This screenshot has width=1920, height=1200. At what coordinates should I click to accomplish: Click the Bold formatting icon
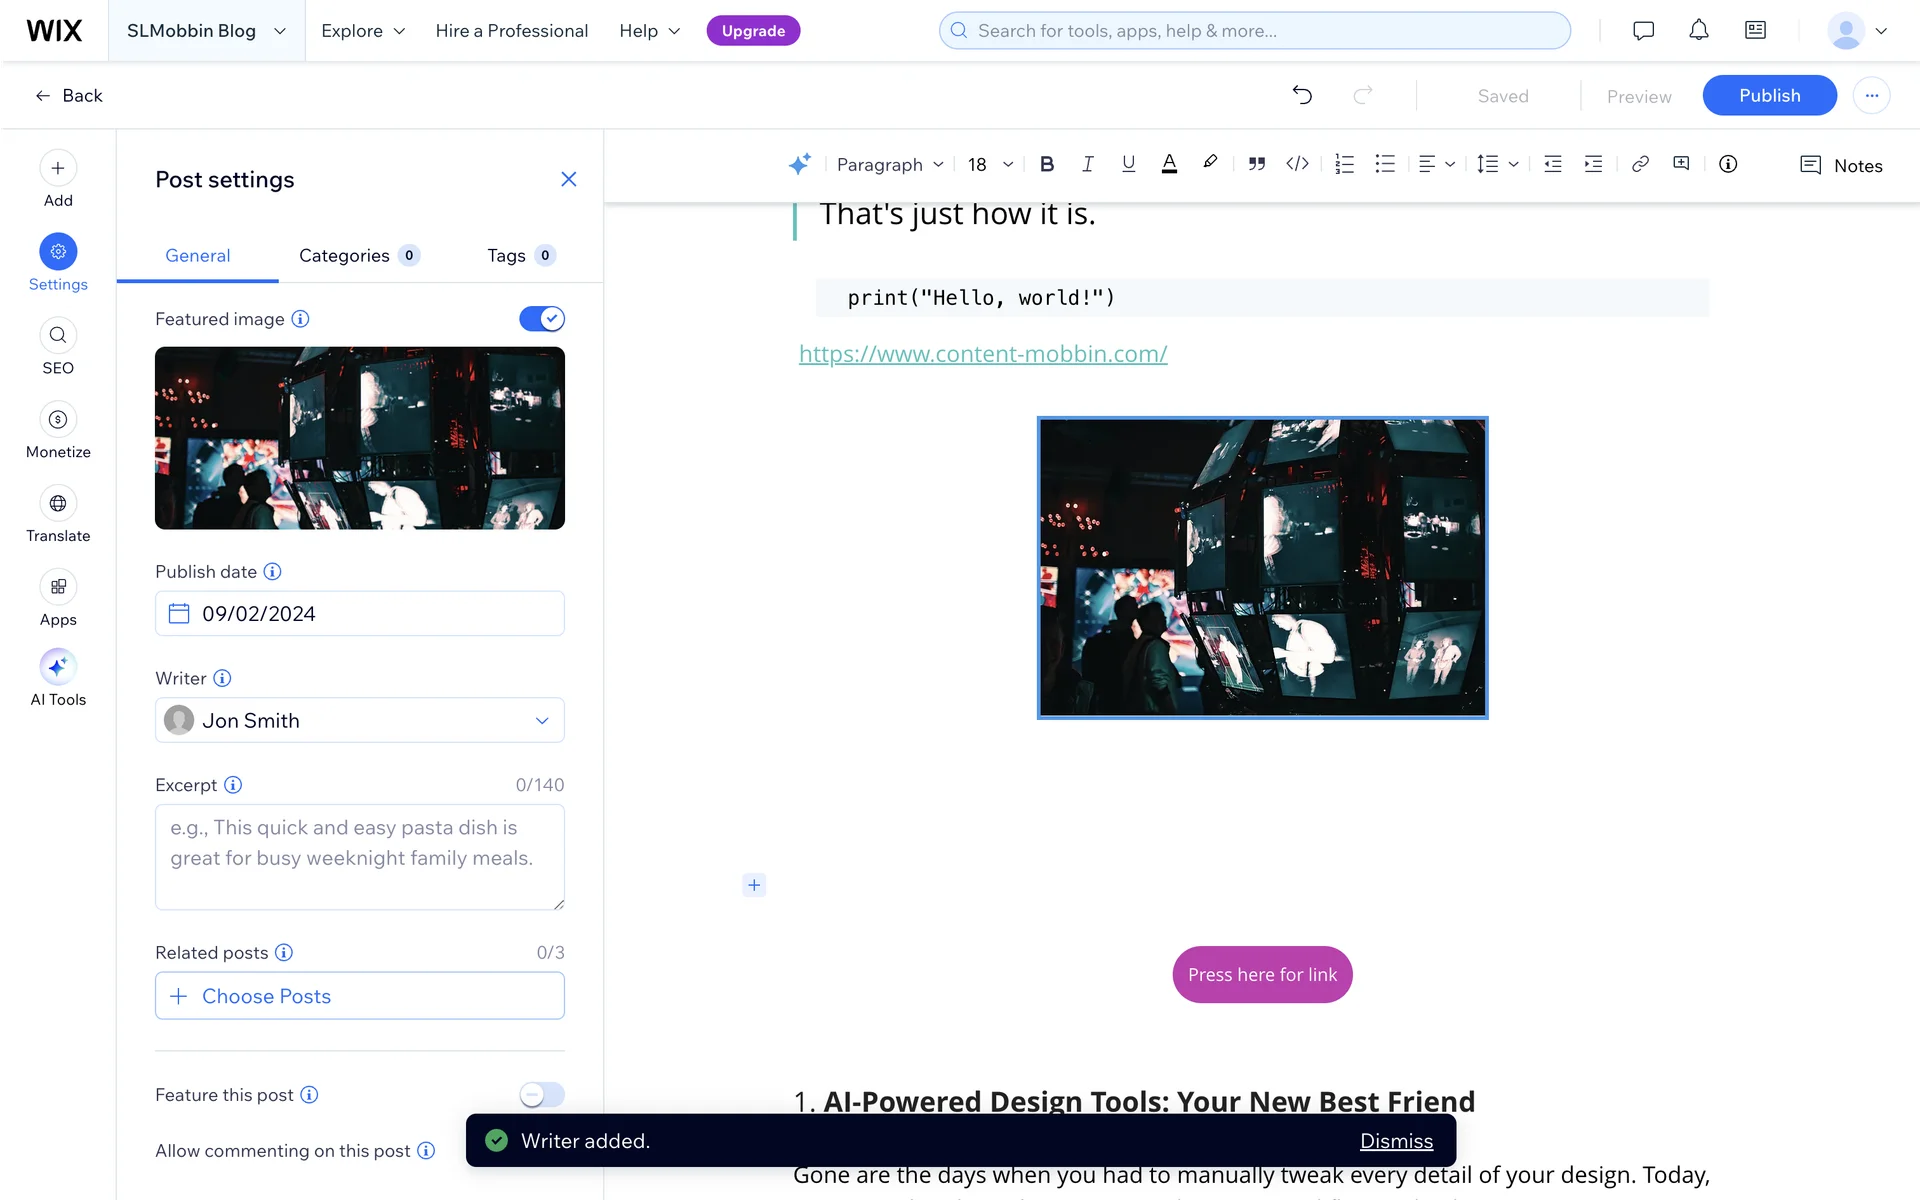1047,165
